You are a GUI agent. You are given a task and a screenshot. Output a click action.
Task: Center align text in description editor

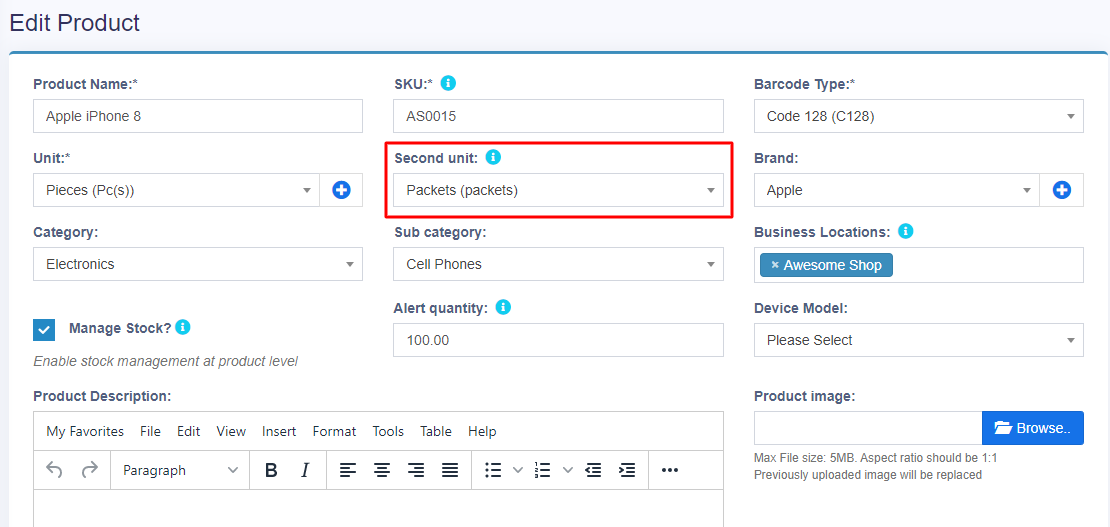click(x=381, y=470)
